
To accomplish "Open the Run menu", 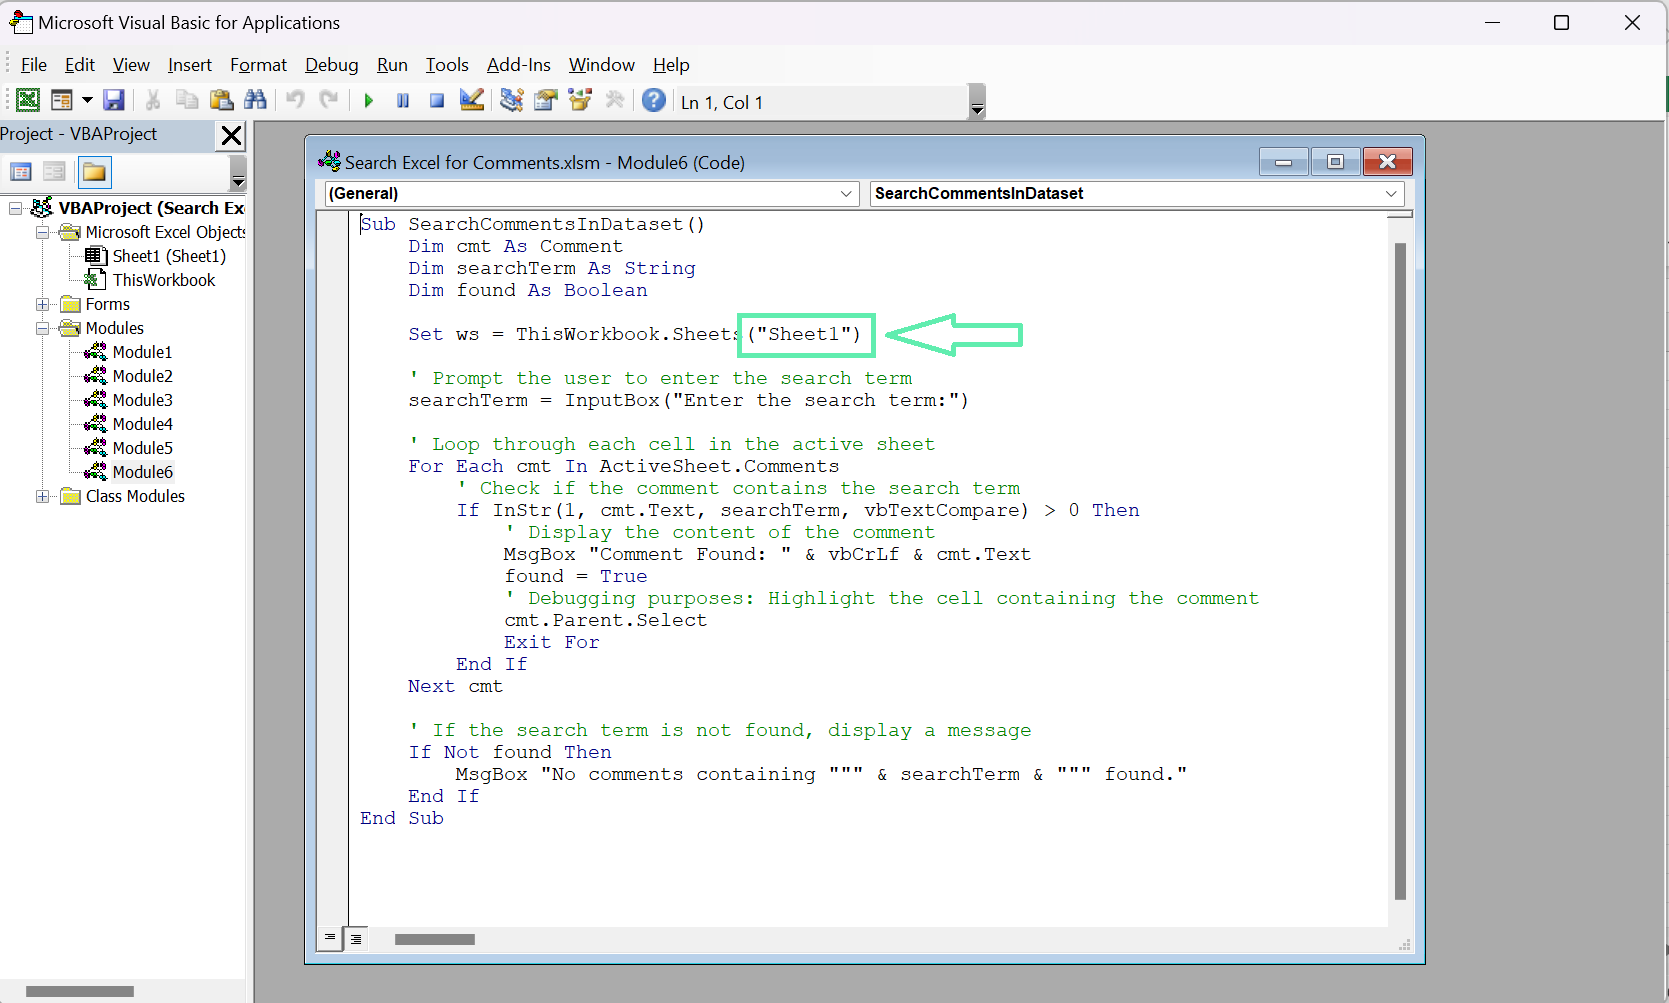I will 392,65.
